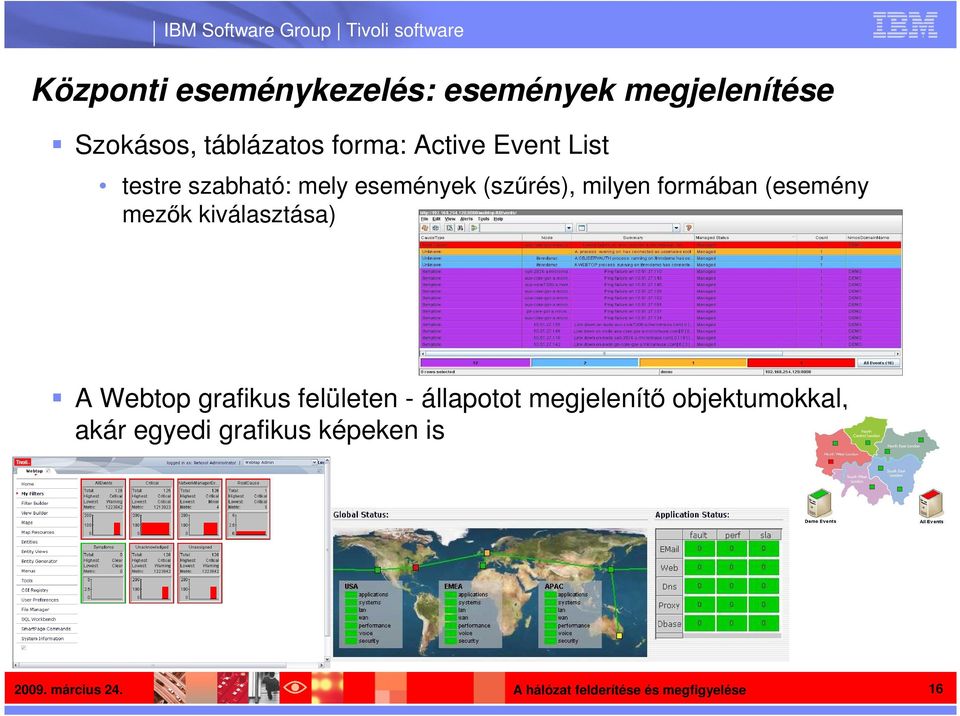960x716 pixels.
Task: Click first toolbar icon in Event List
Action: (x=424, y=228)
